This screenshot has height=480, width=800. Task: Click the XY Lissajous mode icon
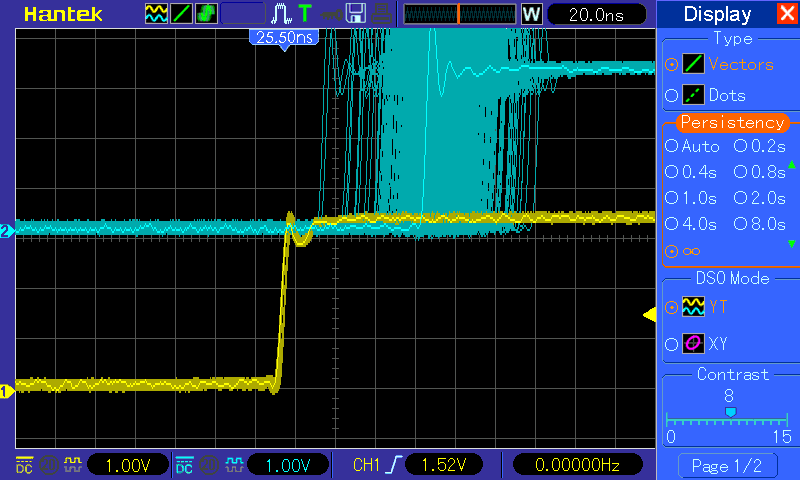[693, 343]
